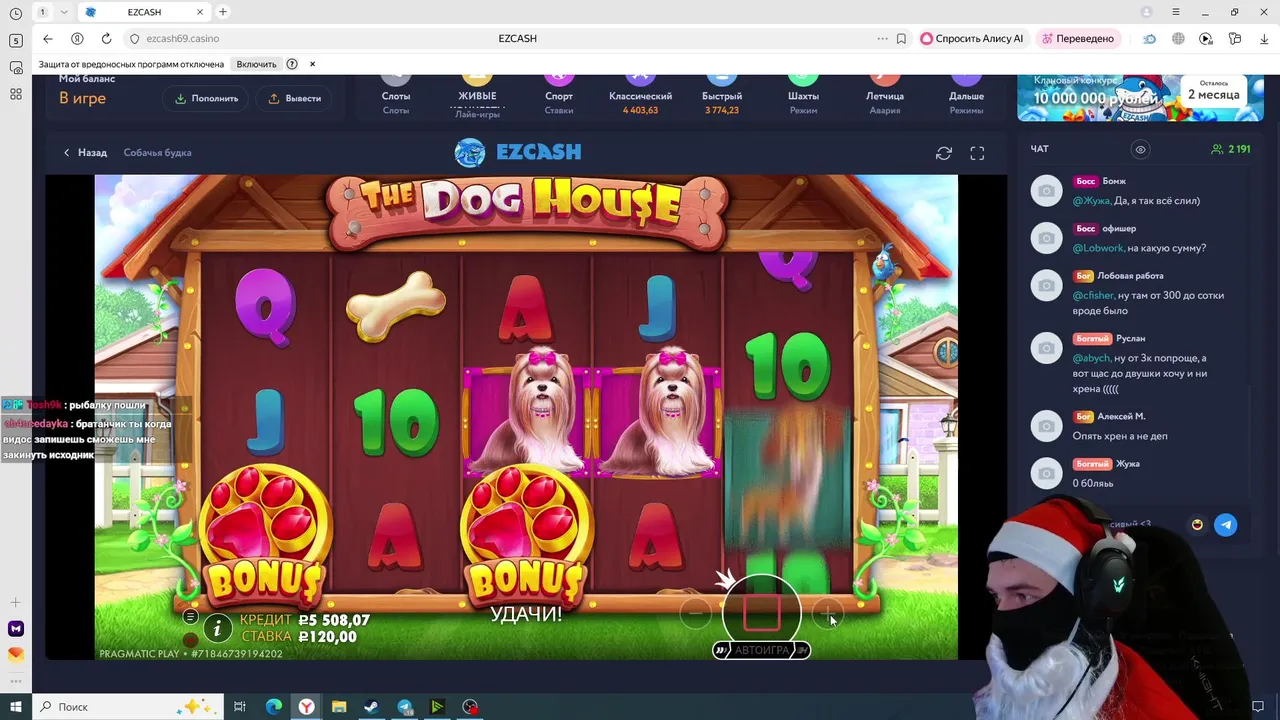Open the Шахты mode category
Screen dimensions: 1280x720
803,96
